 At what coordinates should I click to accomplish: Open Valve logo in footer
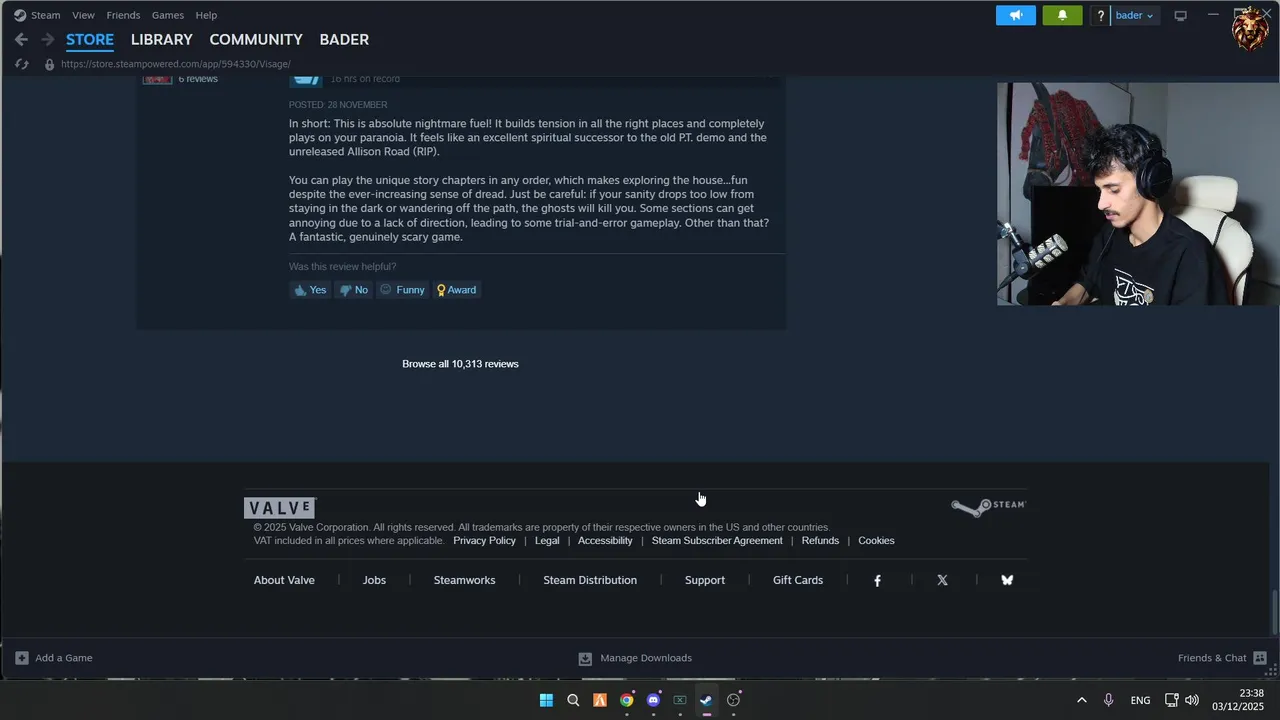click(x=280, y=508)
